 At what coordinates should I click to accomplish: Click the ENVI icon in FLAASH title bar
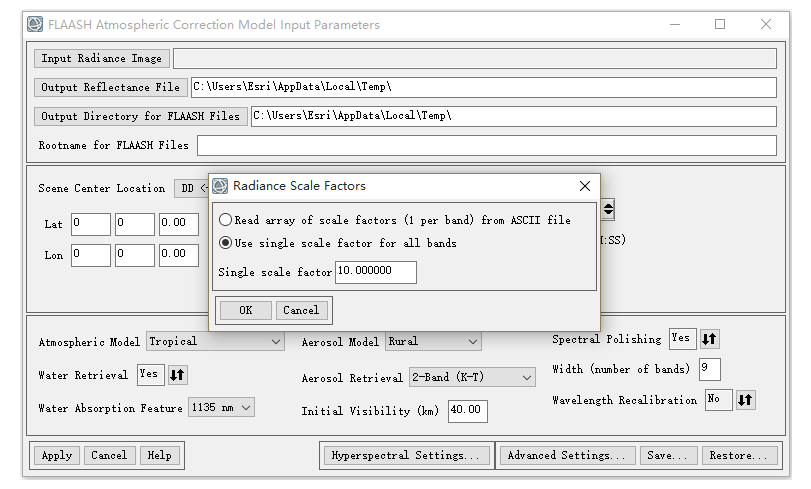(35, 24)
